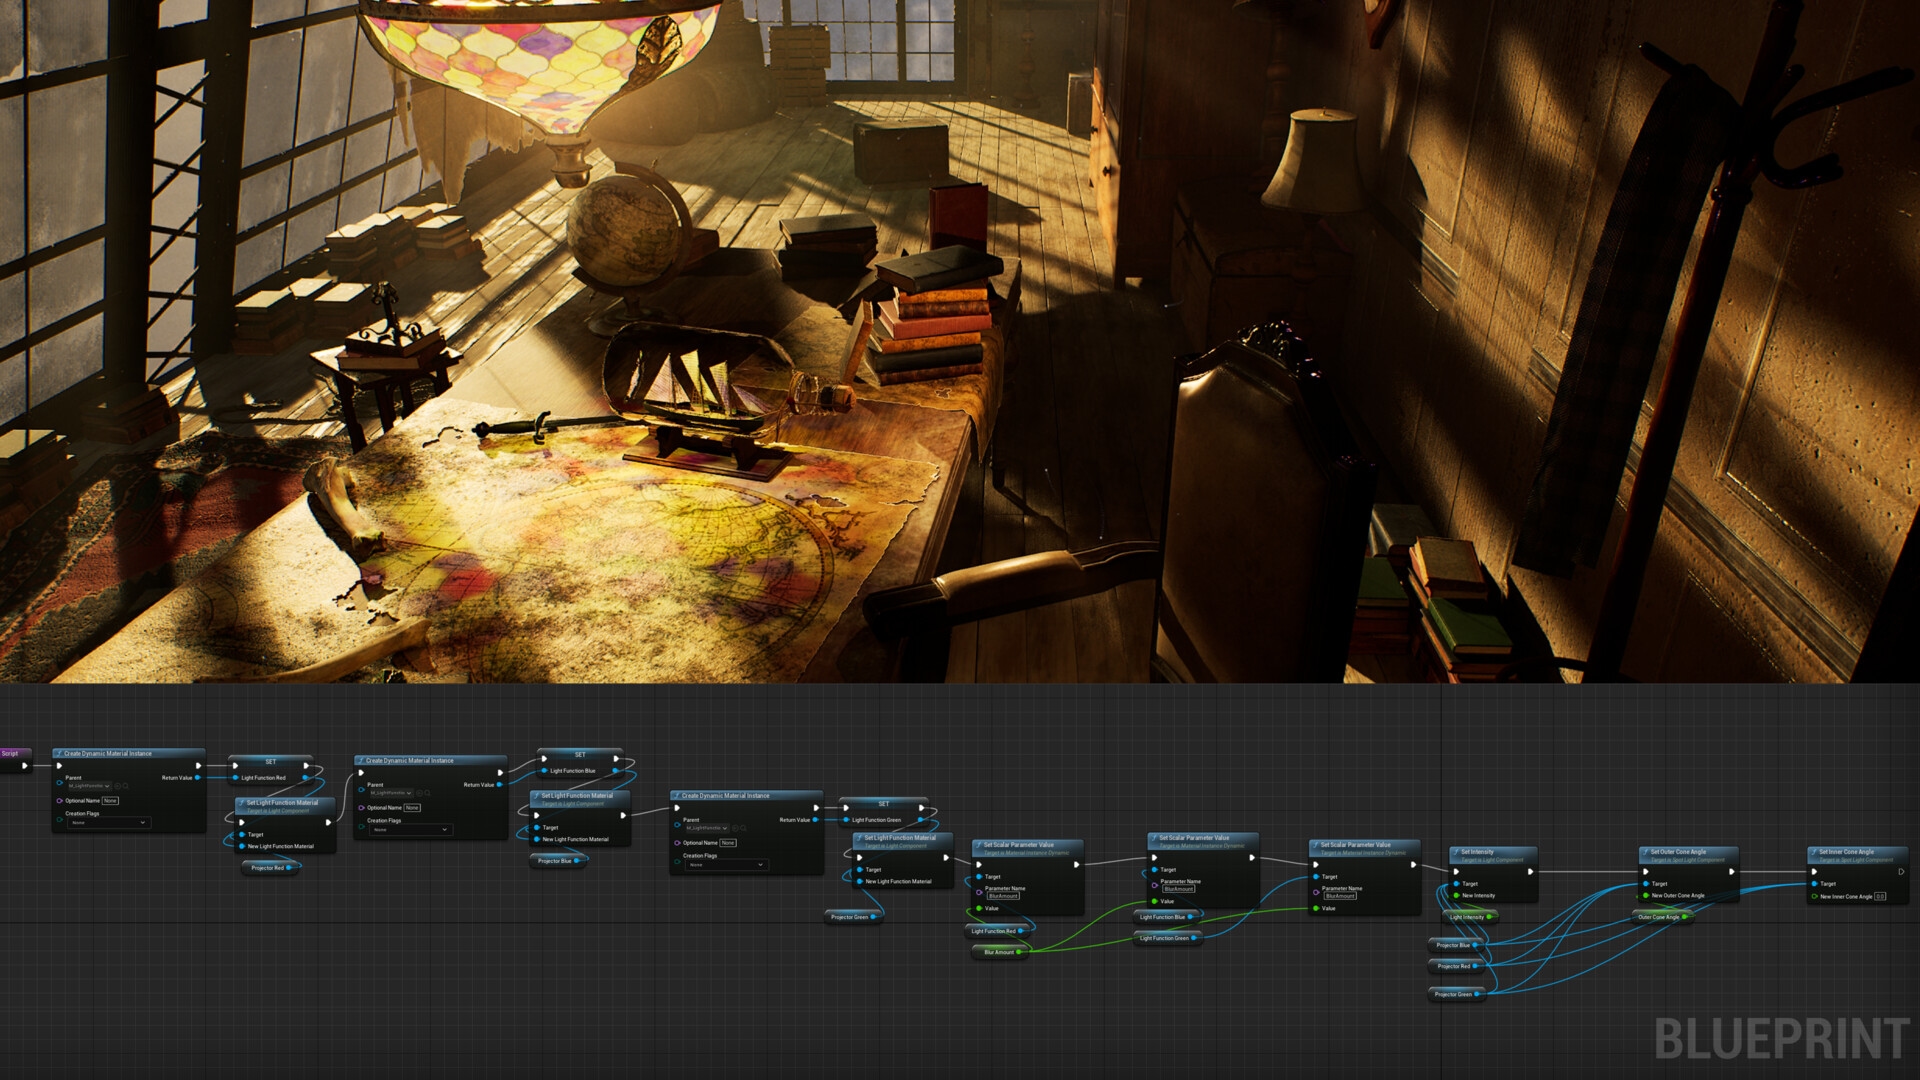
Task: Click the New Intensity input pin
Action: [1457, 895]
